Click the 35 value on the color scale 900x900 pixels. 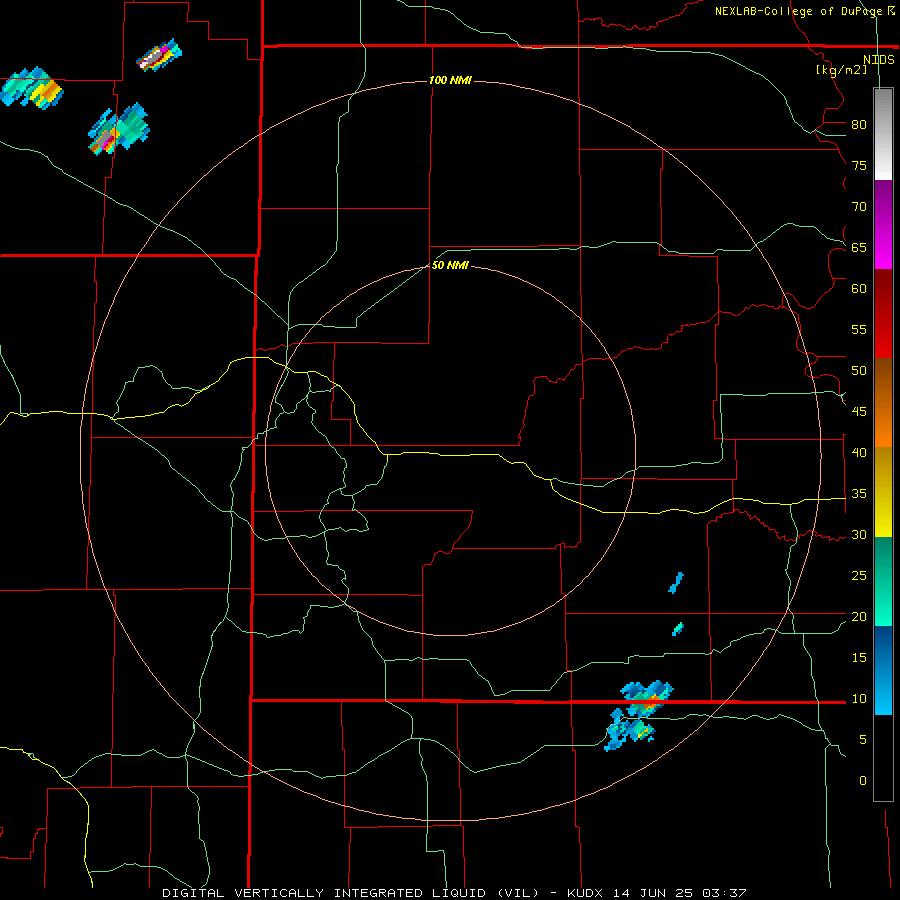tap(859, 494)
